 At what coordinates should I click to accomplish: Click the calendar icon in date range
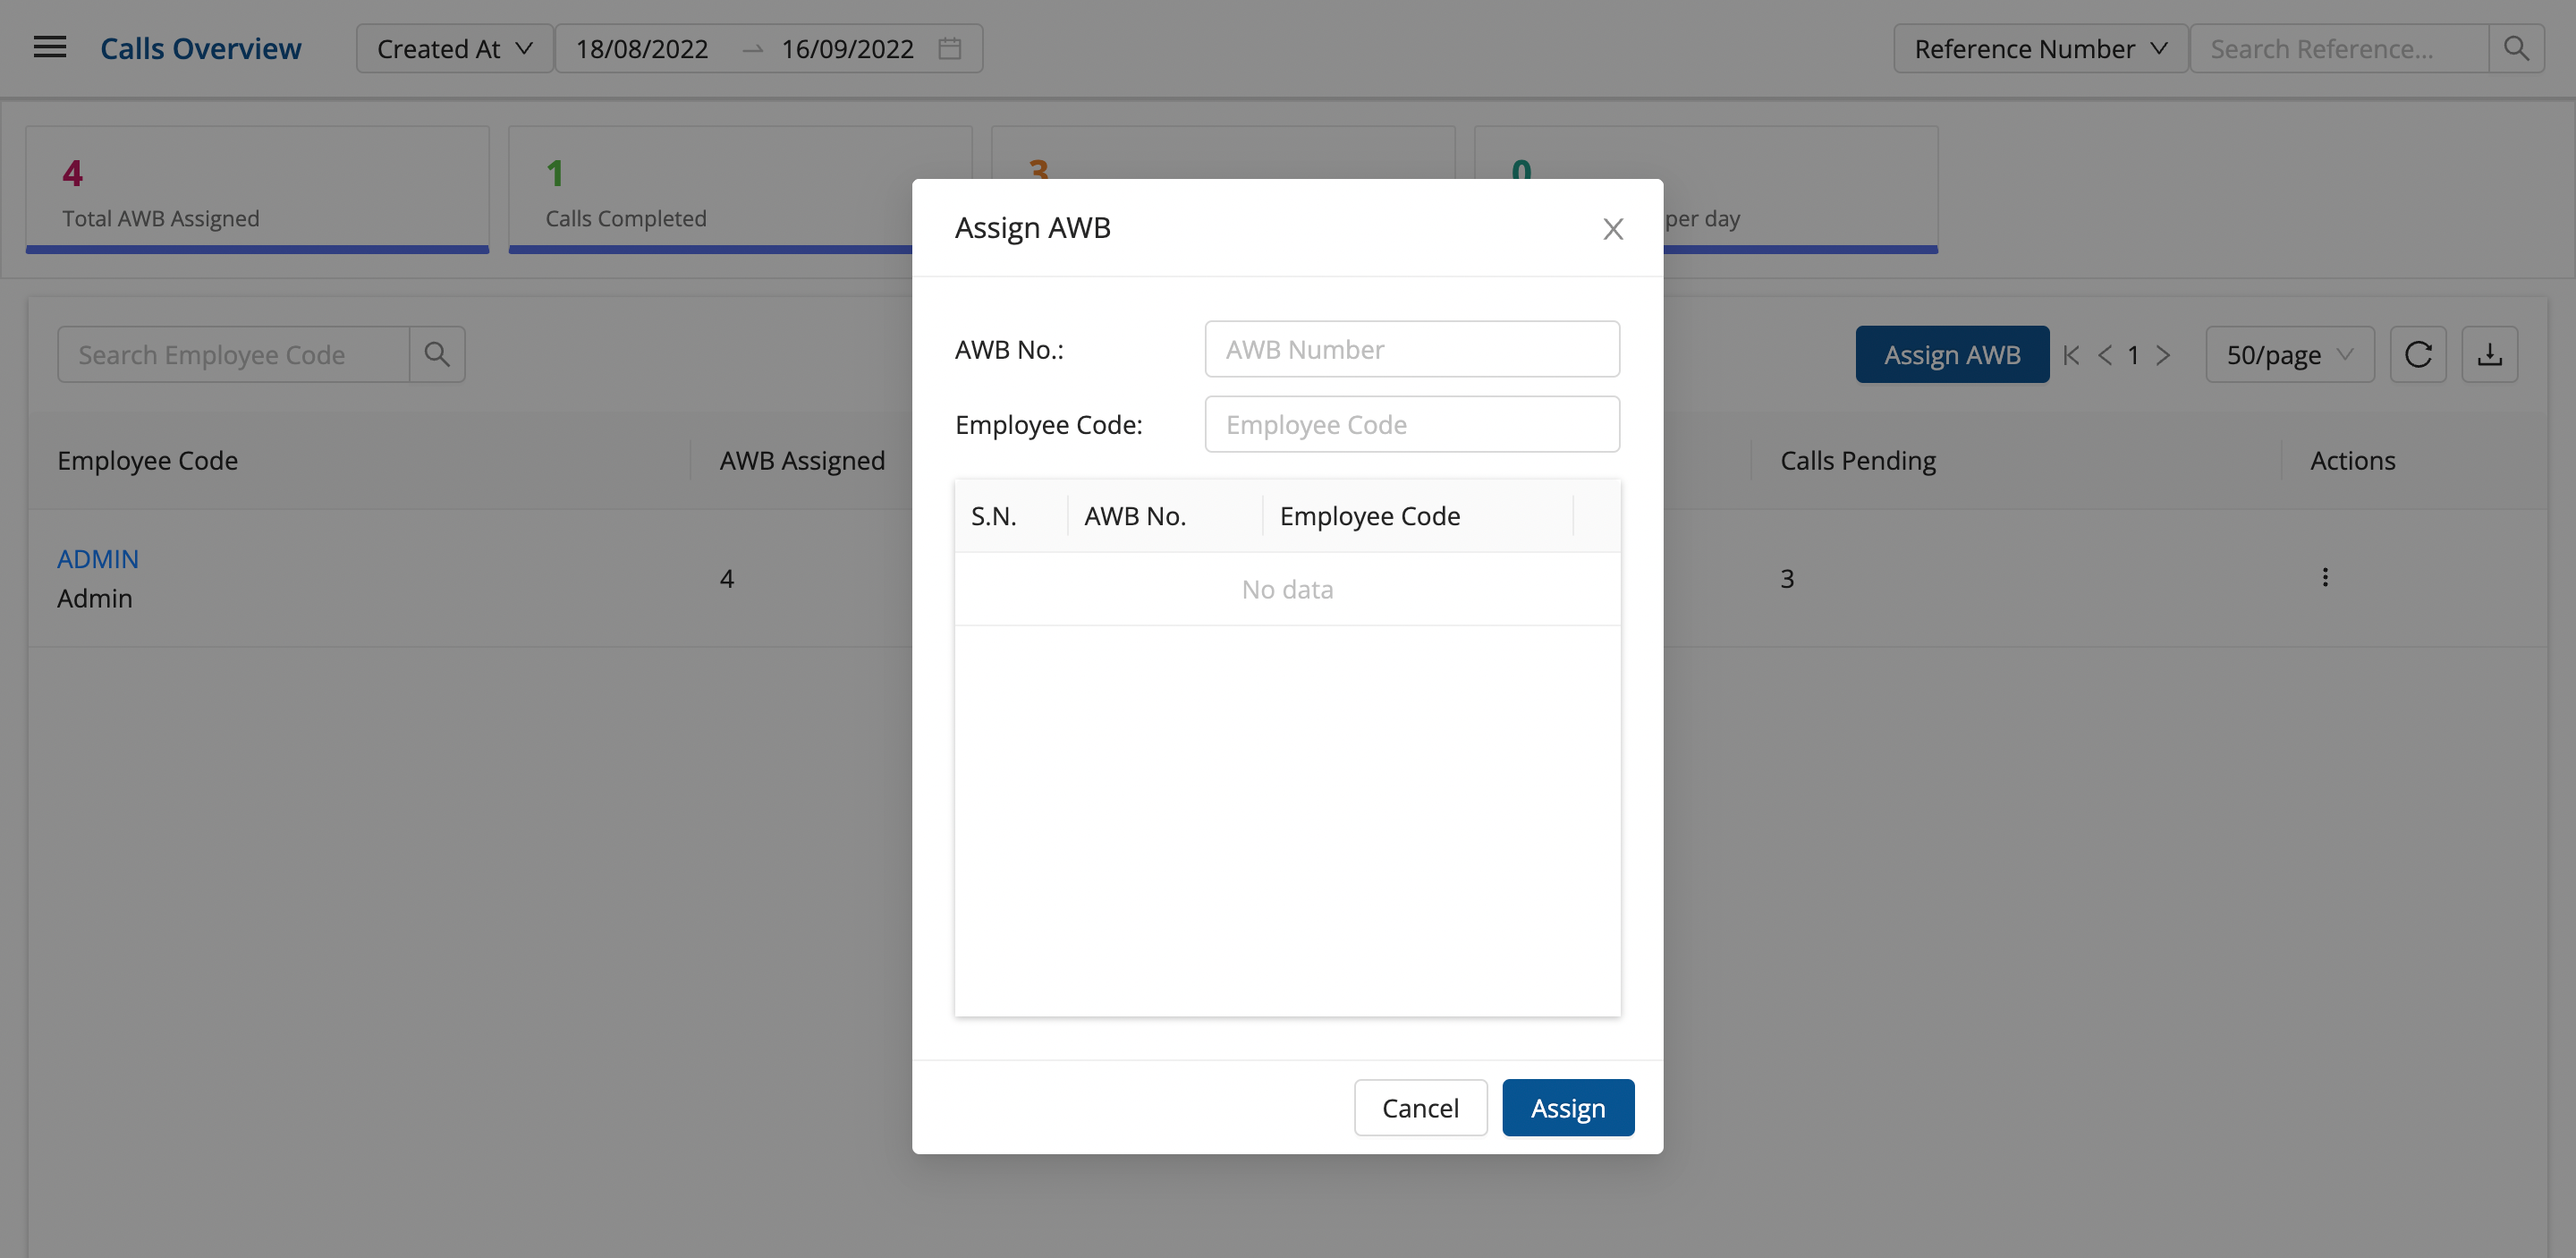pyautogui.click(x=949, y=48)
